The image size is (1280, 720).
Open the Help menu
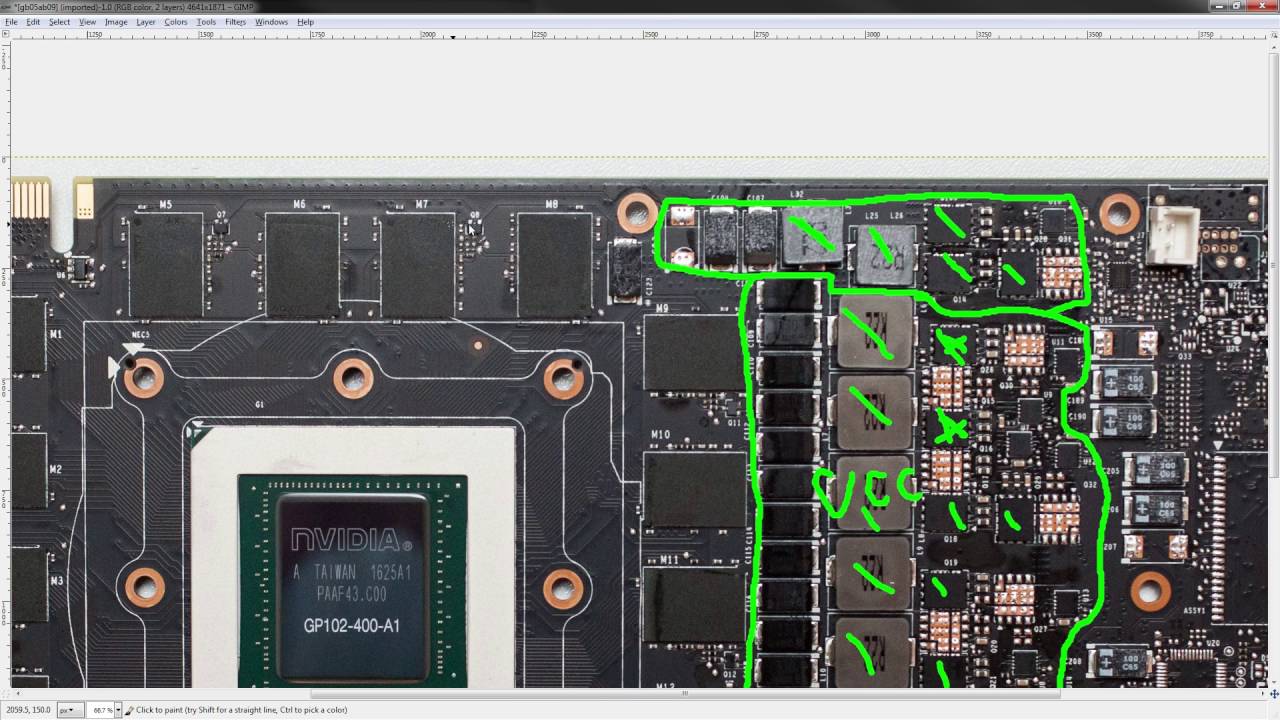[x=305, y=22]
